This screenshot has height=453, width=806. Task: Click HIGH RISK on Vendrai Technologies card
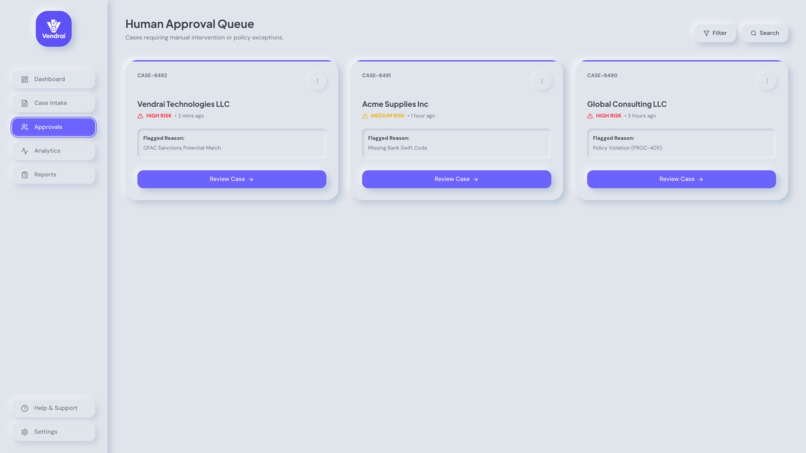[x=159, y=116]
